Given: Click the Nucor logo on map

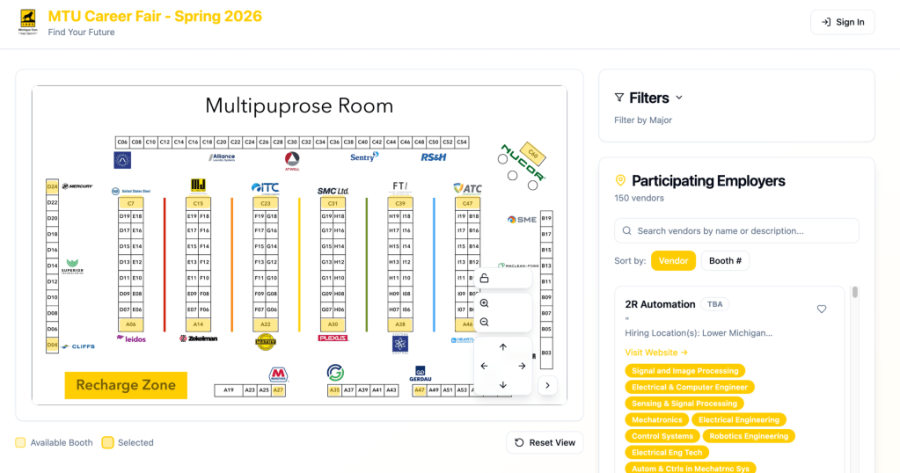Looking at the screenshot, I should tap(522, 163).
